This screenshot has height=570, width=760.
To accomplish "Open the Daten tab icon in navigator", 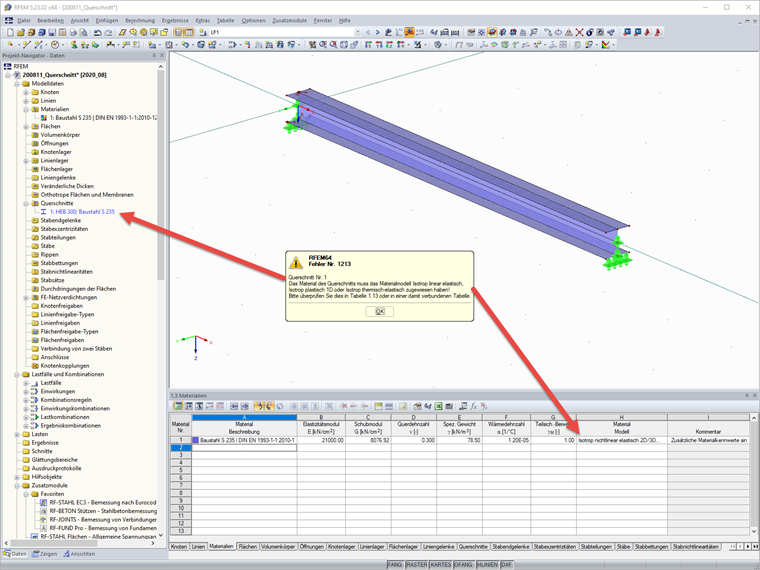I will [15, 554].
